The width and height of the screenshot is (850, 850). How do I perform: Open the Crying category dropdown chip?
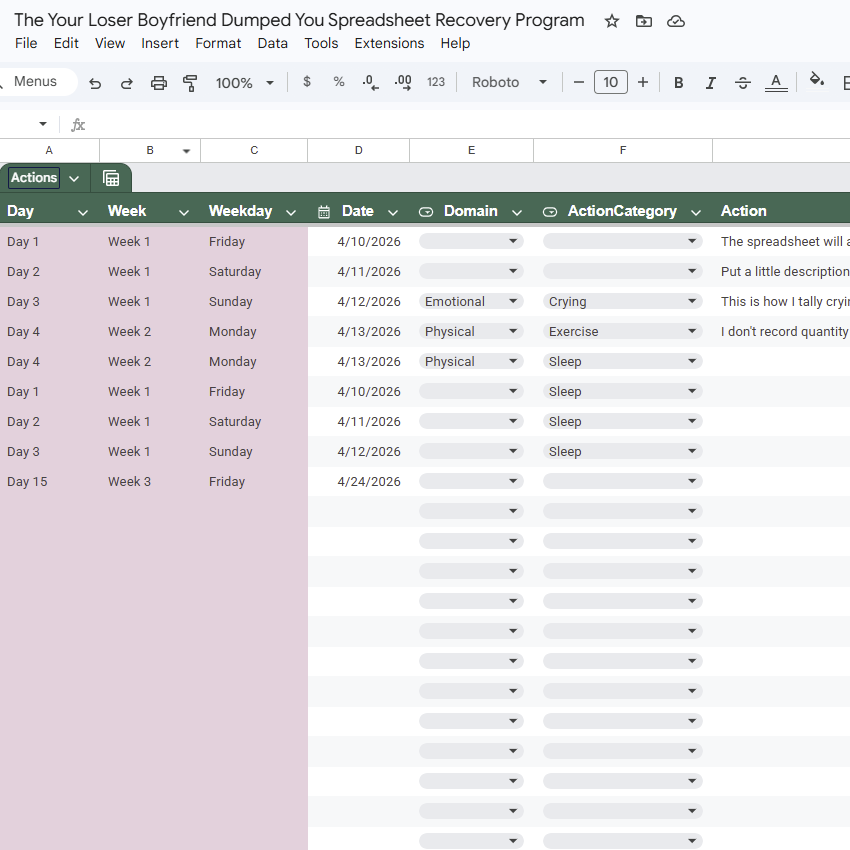(x=622, y=301)
